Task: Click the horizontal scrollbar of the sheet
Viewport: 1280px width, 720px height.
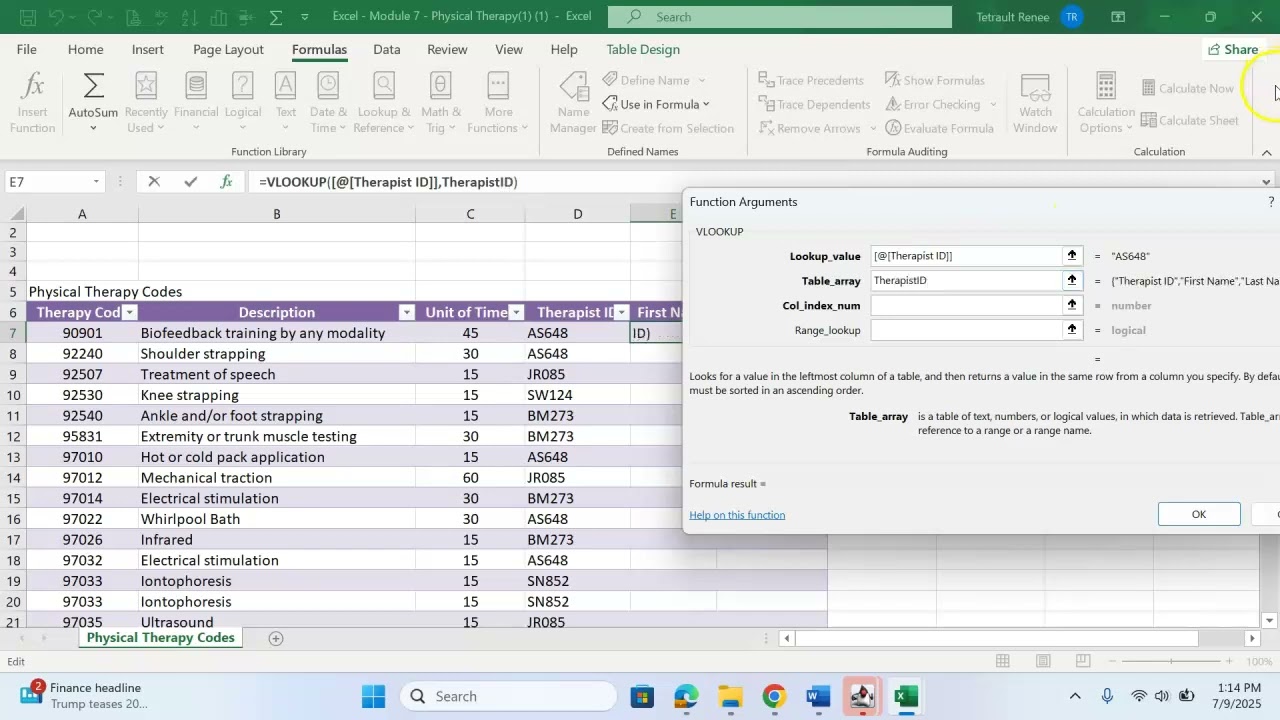Action: (x=998, y=638)
